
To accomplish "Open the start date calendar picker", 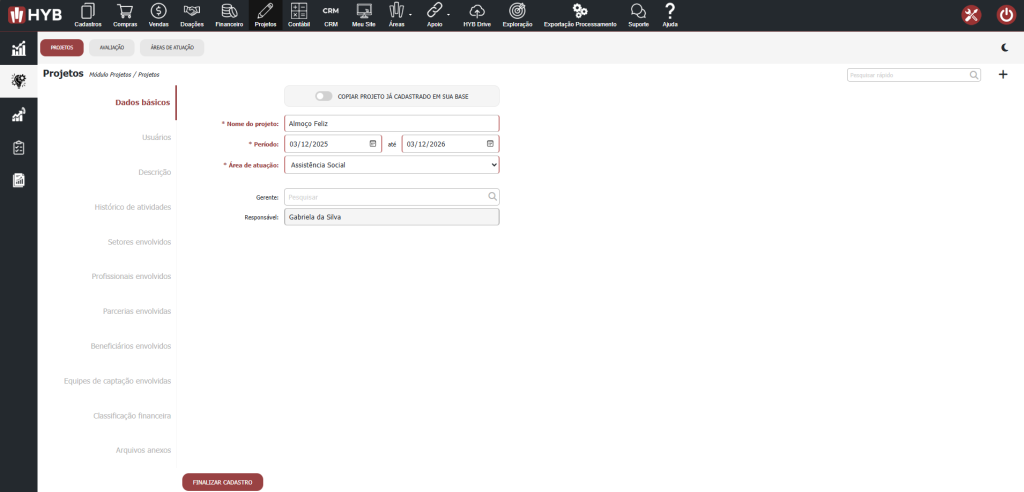I will coord(373,144).
